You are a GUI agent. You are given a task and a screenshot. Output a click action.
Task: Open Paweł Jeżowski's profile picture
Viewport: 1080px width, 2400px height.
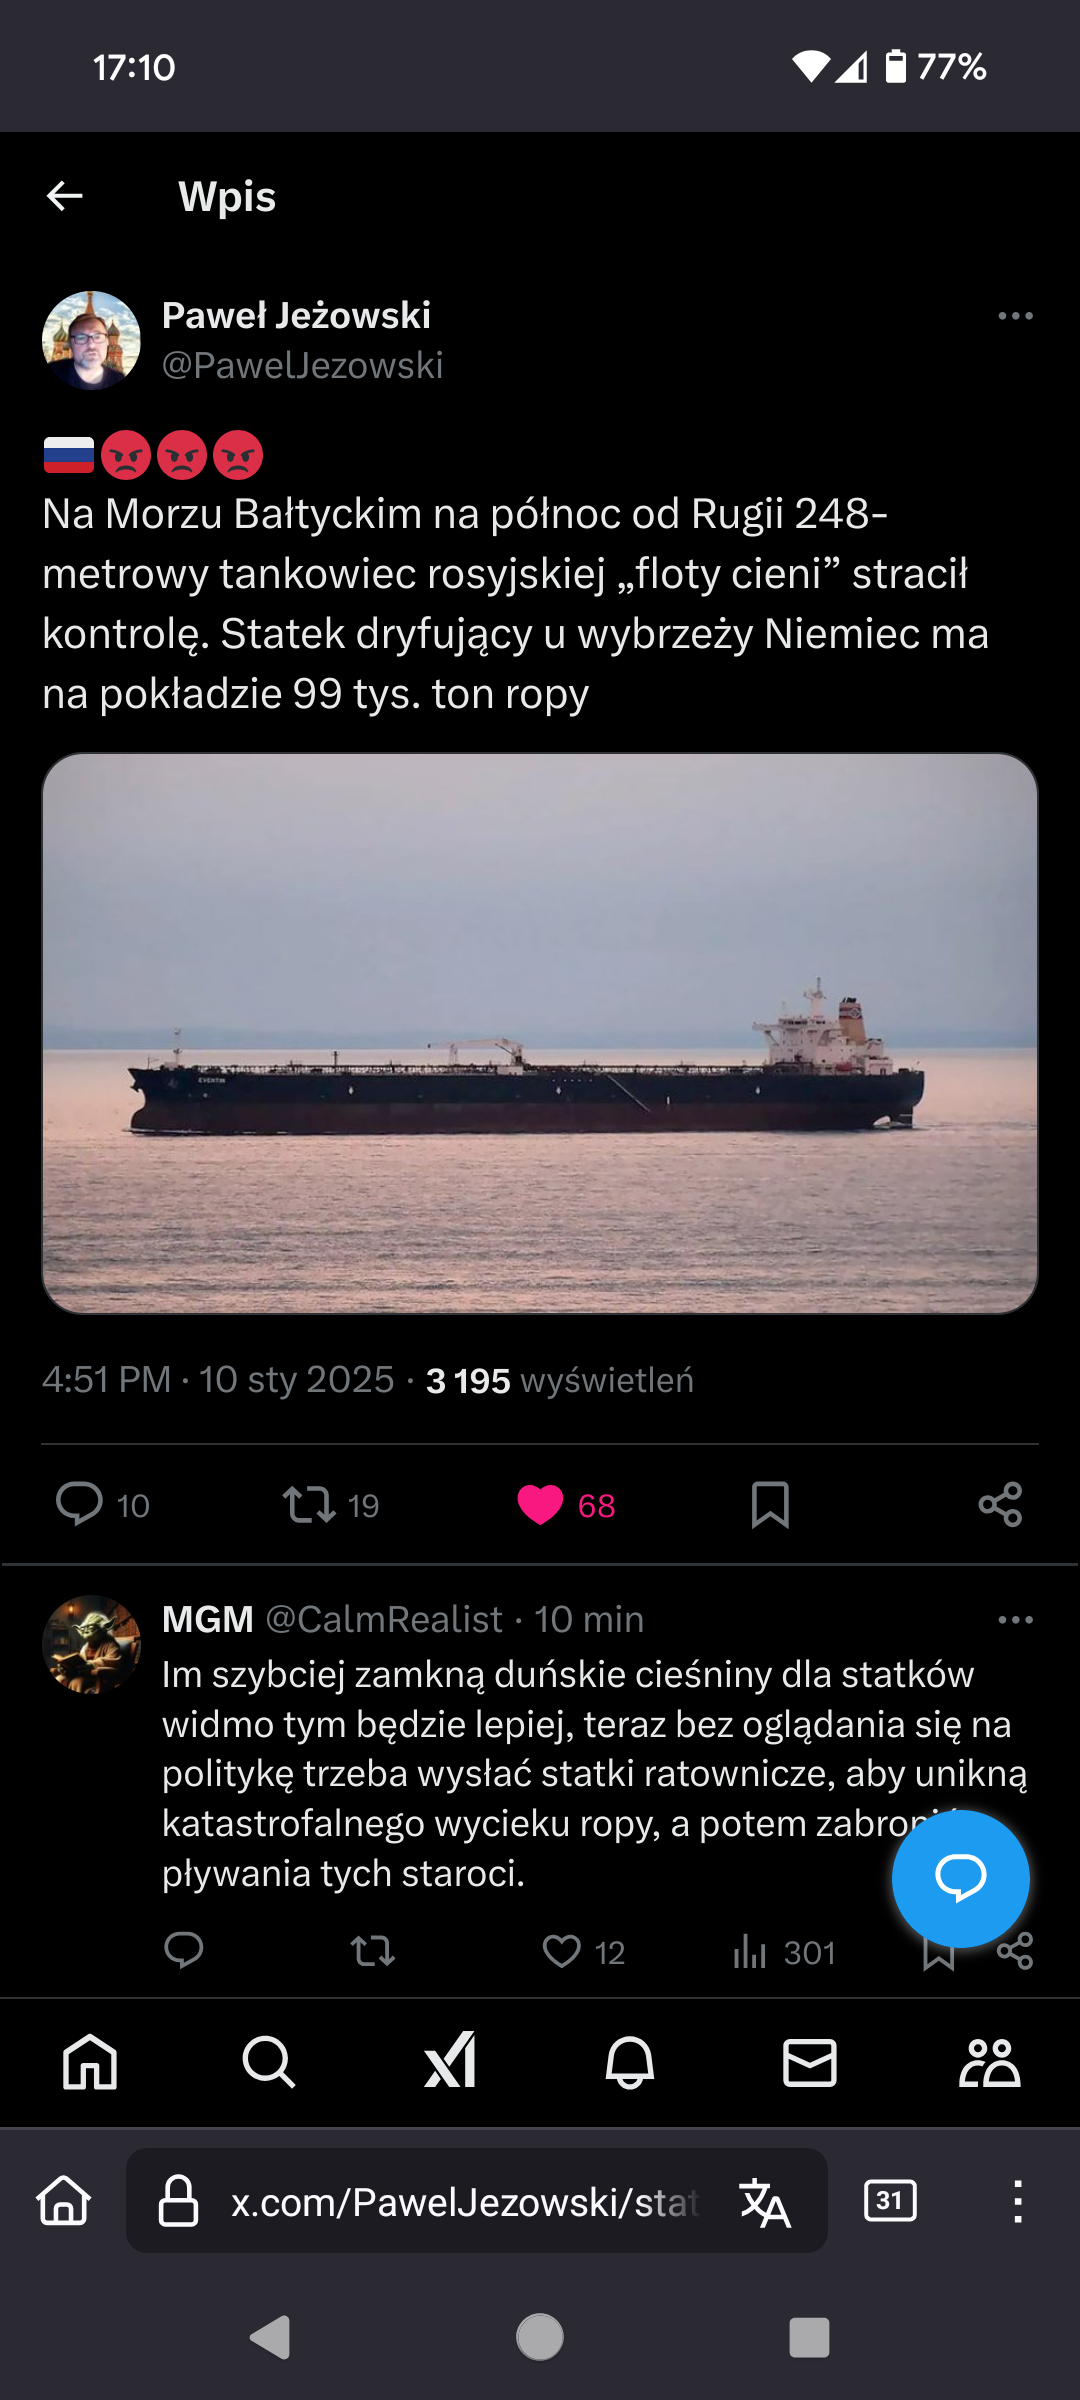coord(91,340)
